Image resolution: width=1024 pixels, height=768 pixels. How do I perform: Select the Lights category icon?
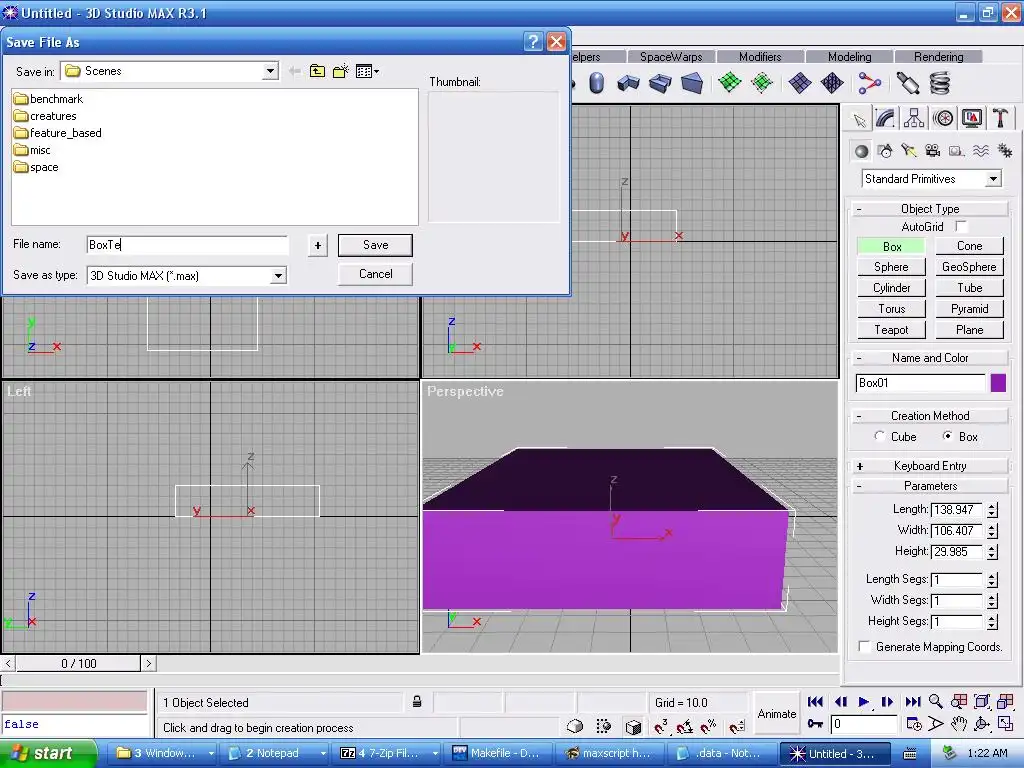908,152
